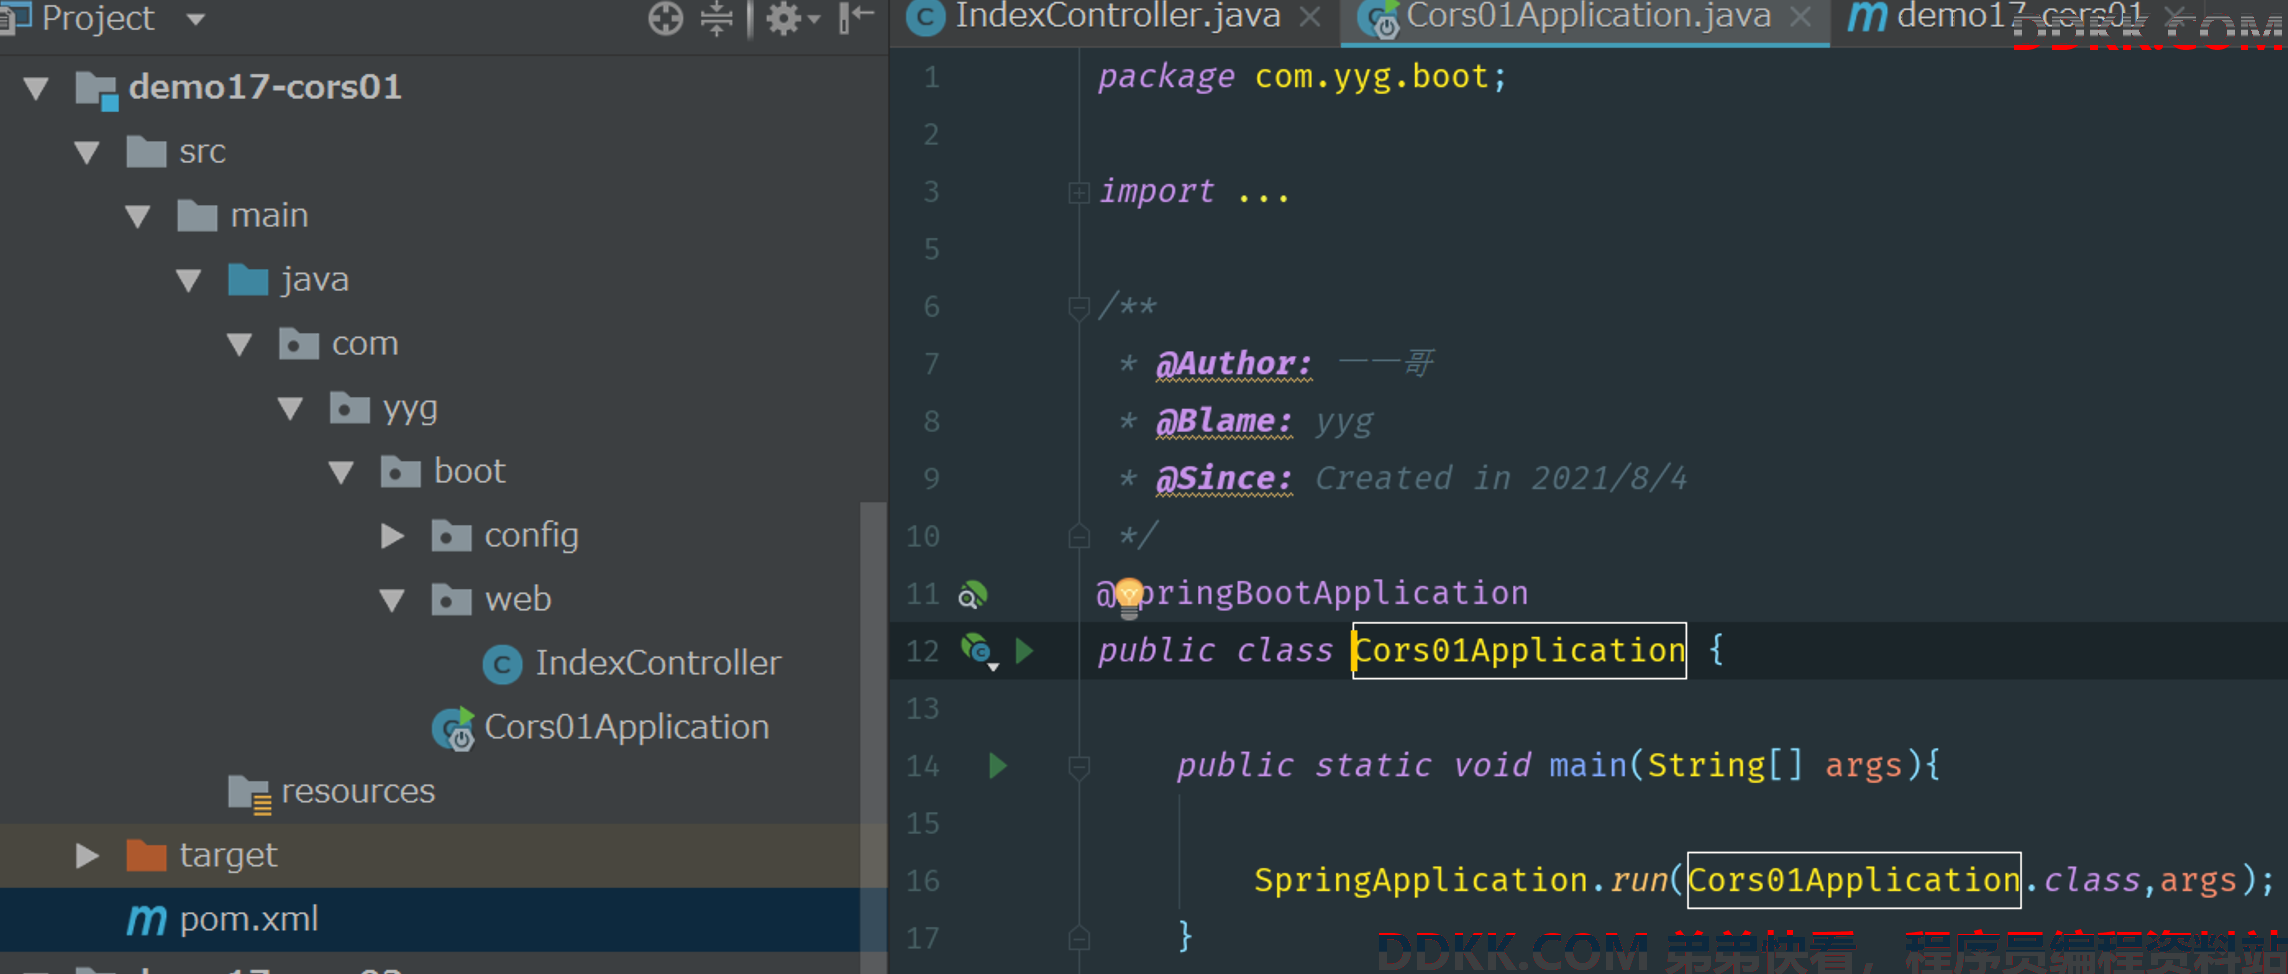Fold the Javadoc comment block
The height and width of the screenshot is (974, 2288).
[1079, 307]
